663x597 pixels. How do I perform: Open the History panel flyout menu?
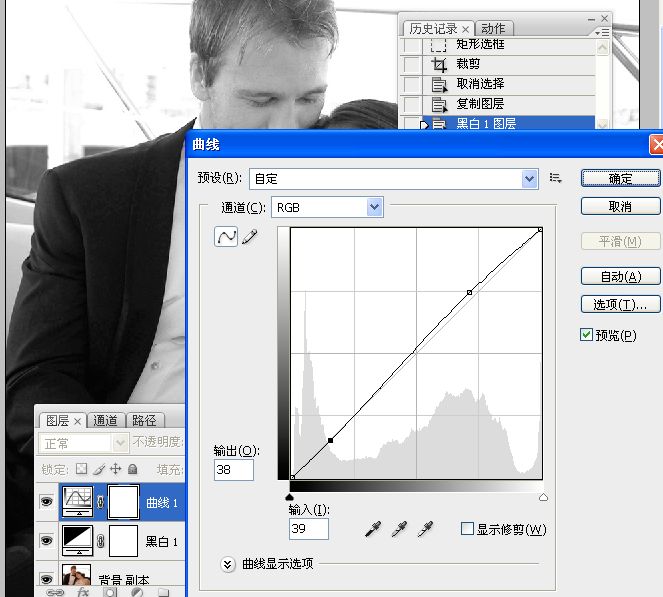(602, 33)
